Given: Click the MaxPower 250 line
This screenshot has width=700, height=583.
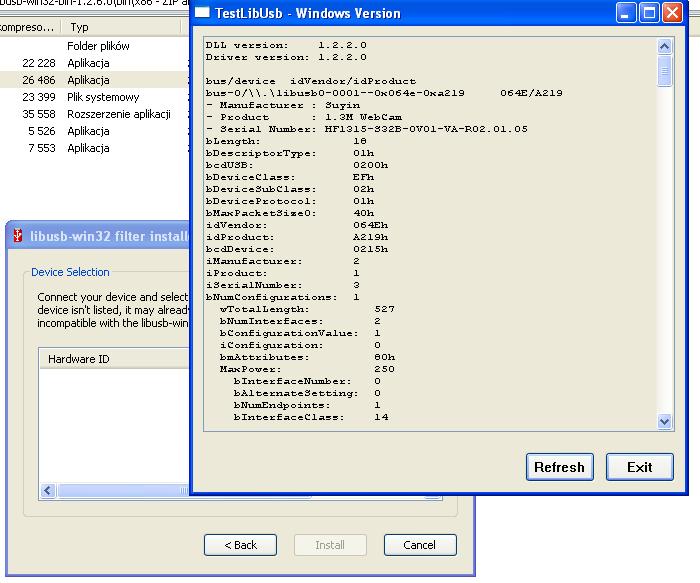Looking at the screenshot, I should point(307,369).
